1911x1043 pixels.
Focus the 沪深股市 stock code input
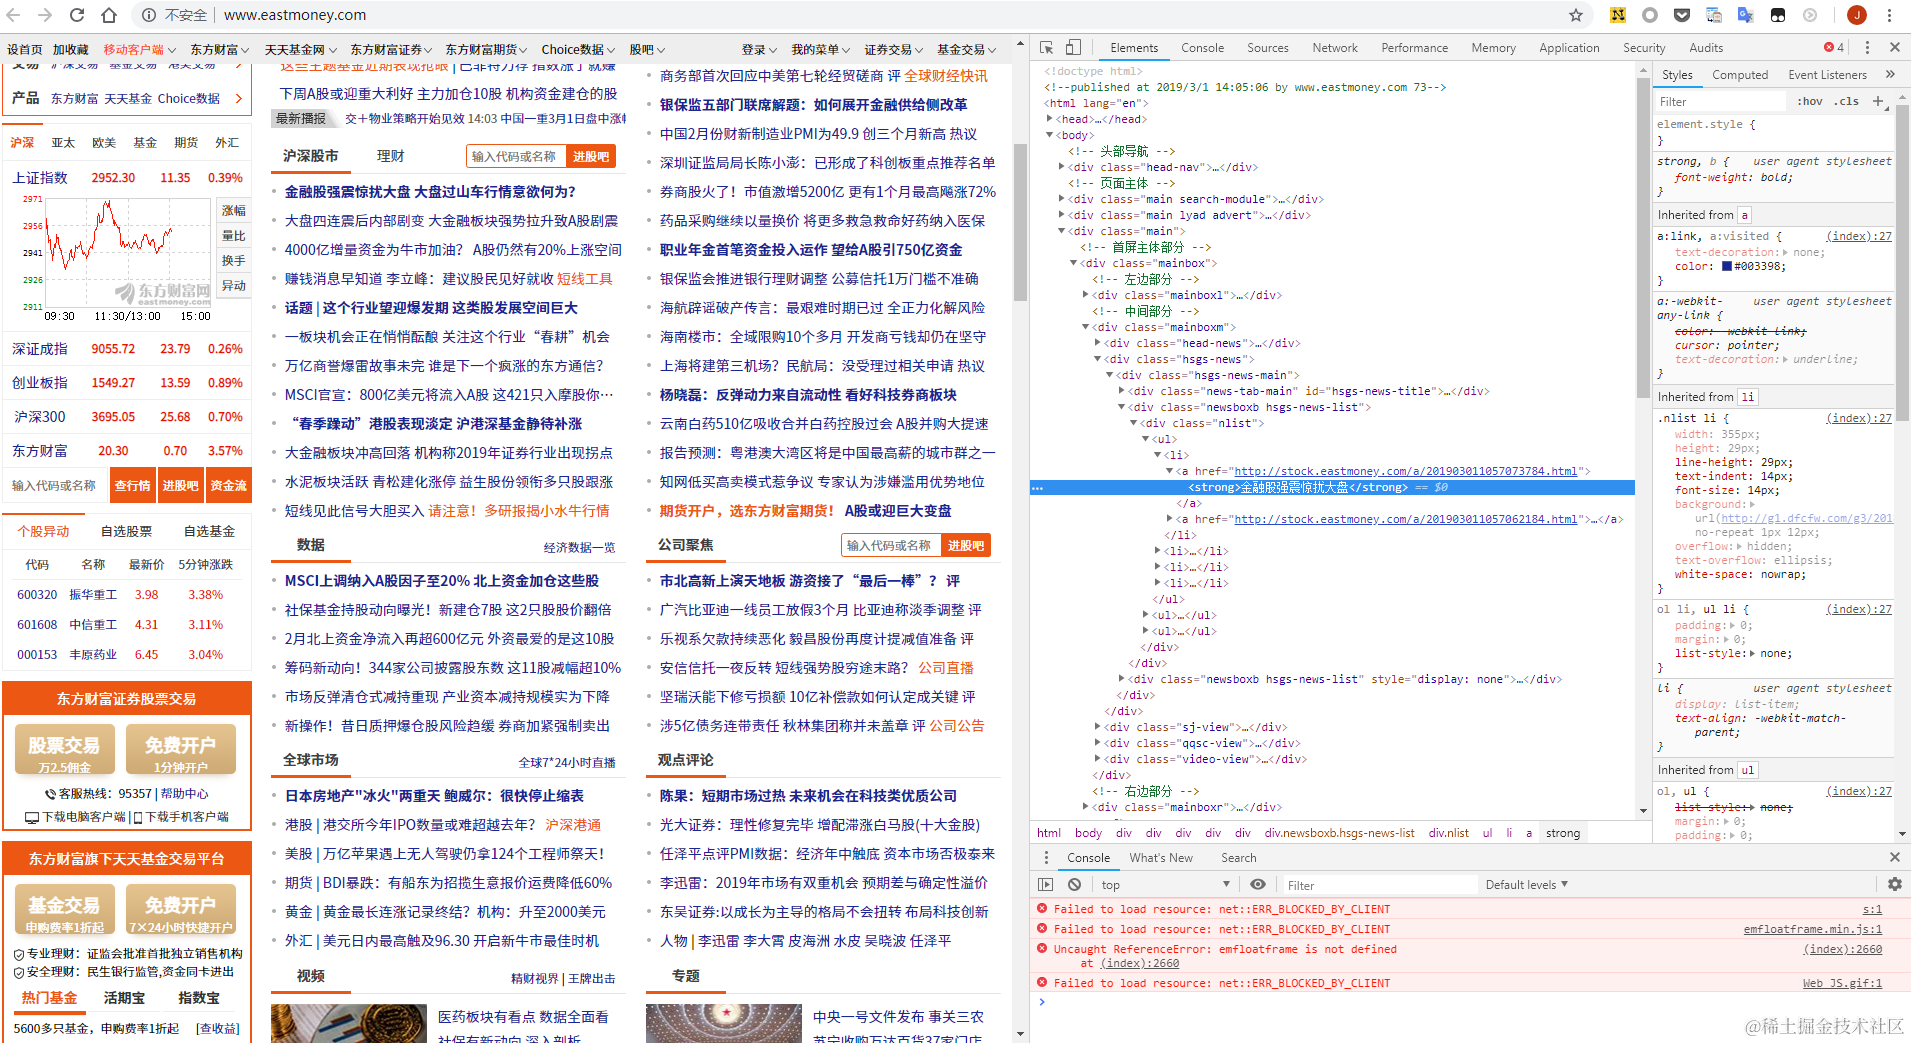pos(516,156)
